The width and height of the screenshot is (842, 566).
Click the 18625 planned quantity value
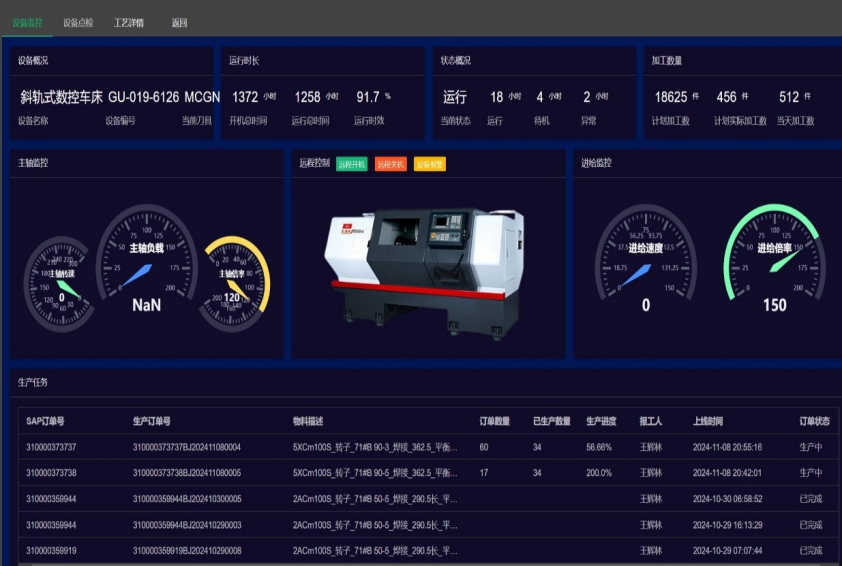point(671,97)
